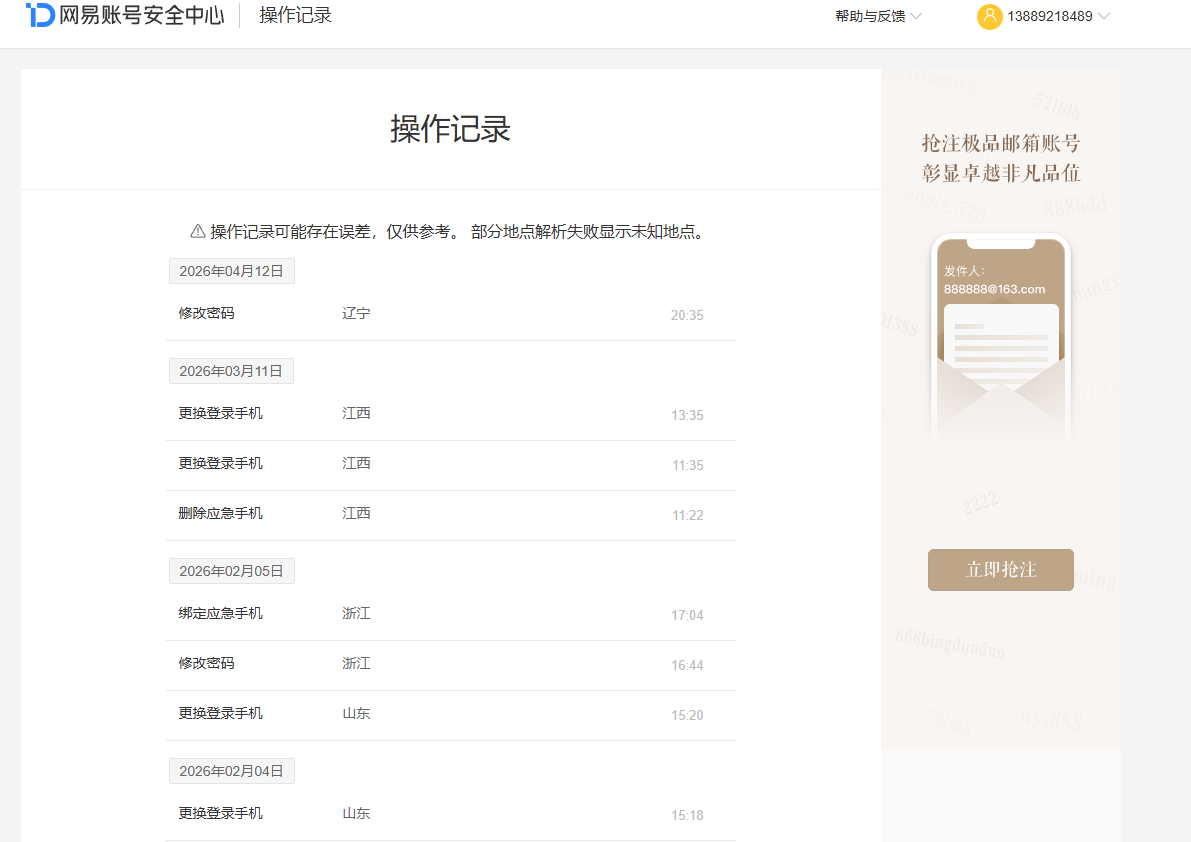The width and height of the screenshot is (1191, 842).
Task: Click 更换登录手机 record at 15:18
Action: pos(220,814)
